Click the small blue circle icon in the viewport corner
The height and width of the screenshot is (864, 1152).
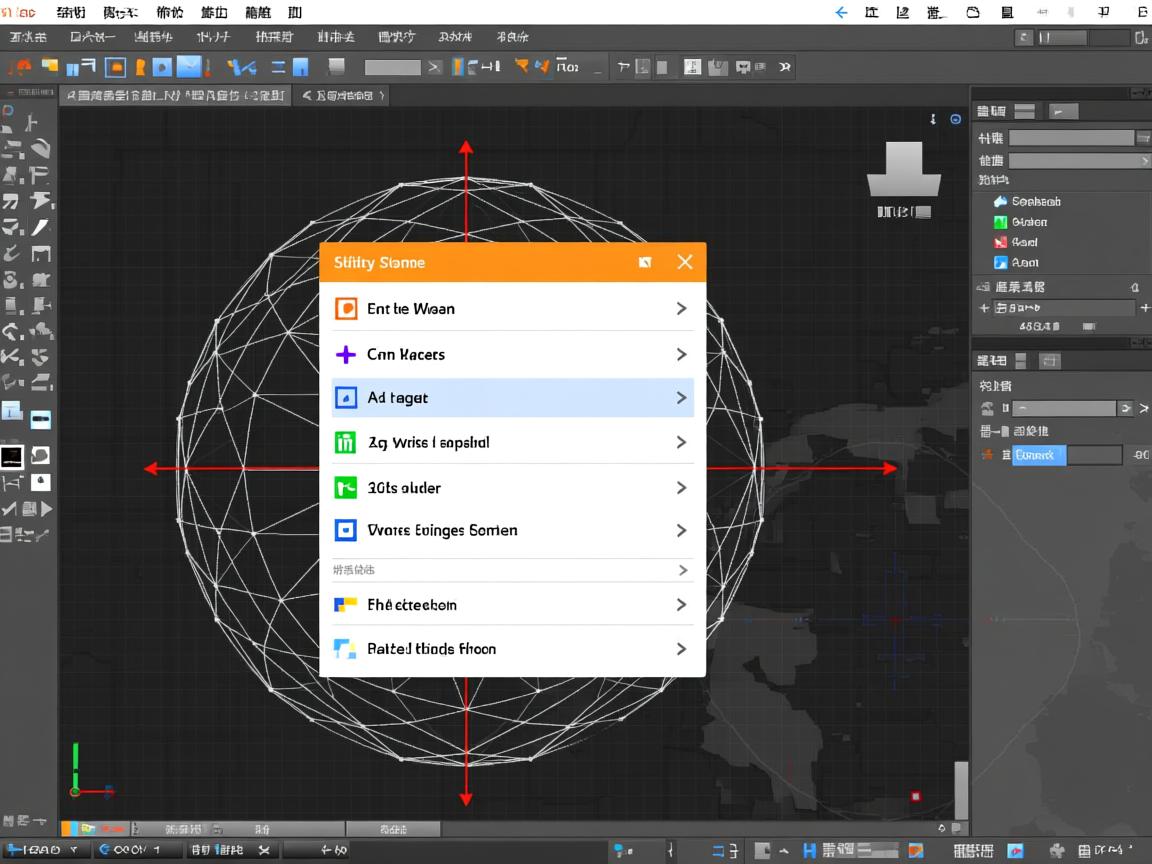955,119
